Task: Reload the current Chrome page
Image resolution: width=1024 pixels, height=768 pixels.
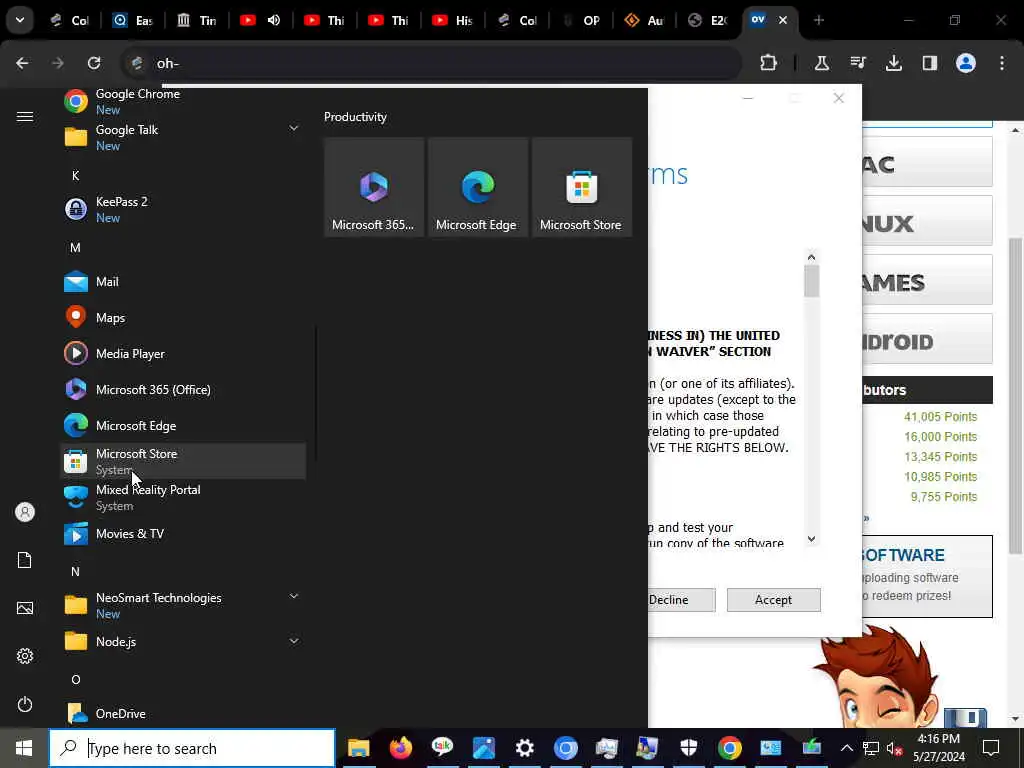Action: pyautogui.click(x=94, y=63)
